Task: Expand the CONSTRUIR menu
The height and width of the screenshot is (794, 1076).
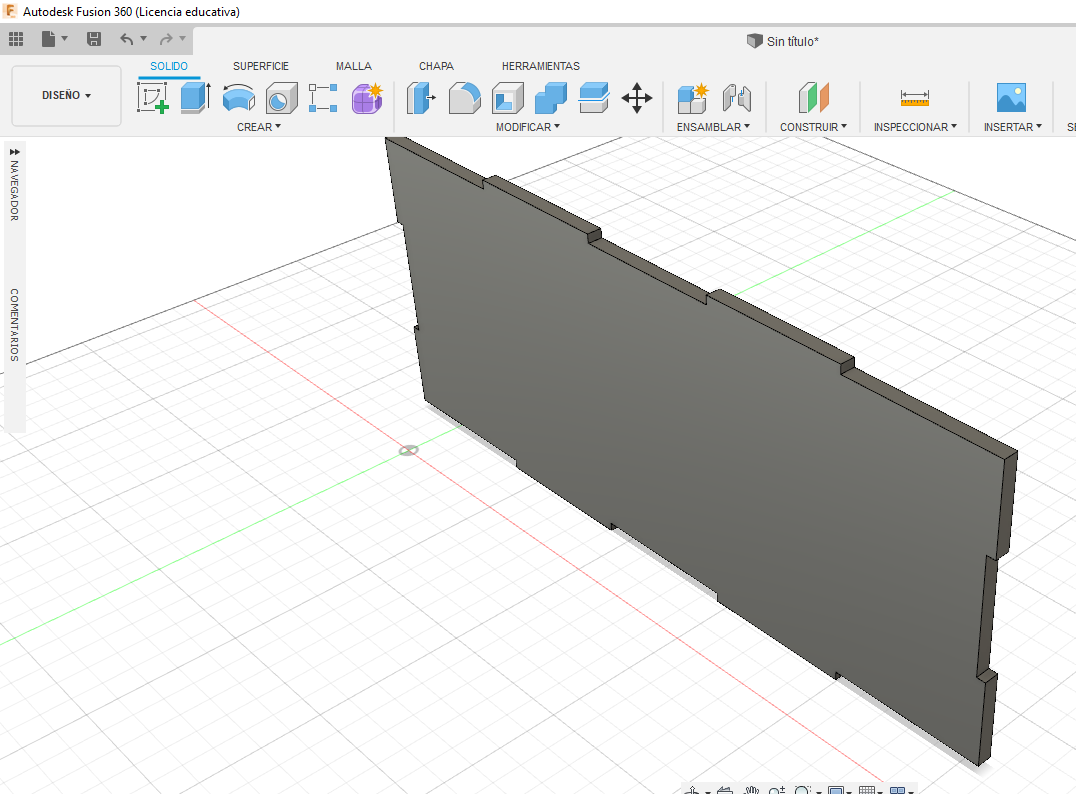Action: pyautogui.click(x=813, y=127)
